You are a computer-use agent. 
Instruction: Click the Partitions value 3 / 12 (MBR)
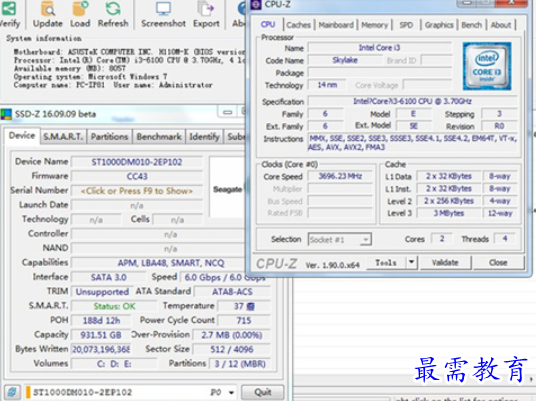240,363
